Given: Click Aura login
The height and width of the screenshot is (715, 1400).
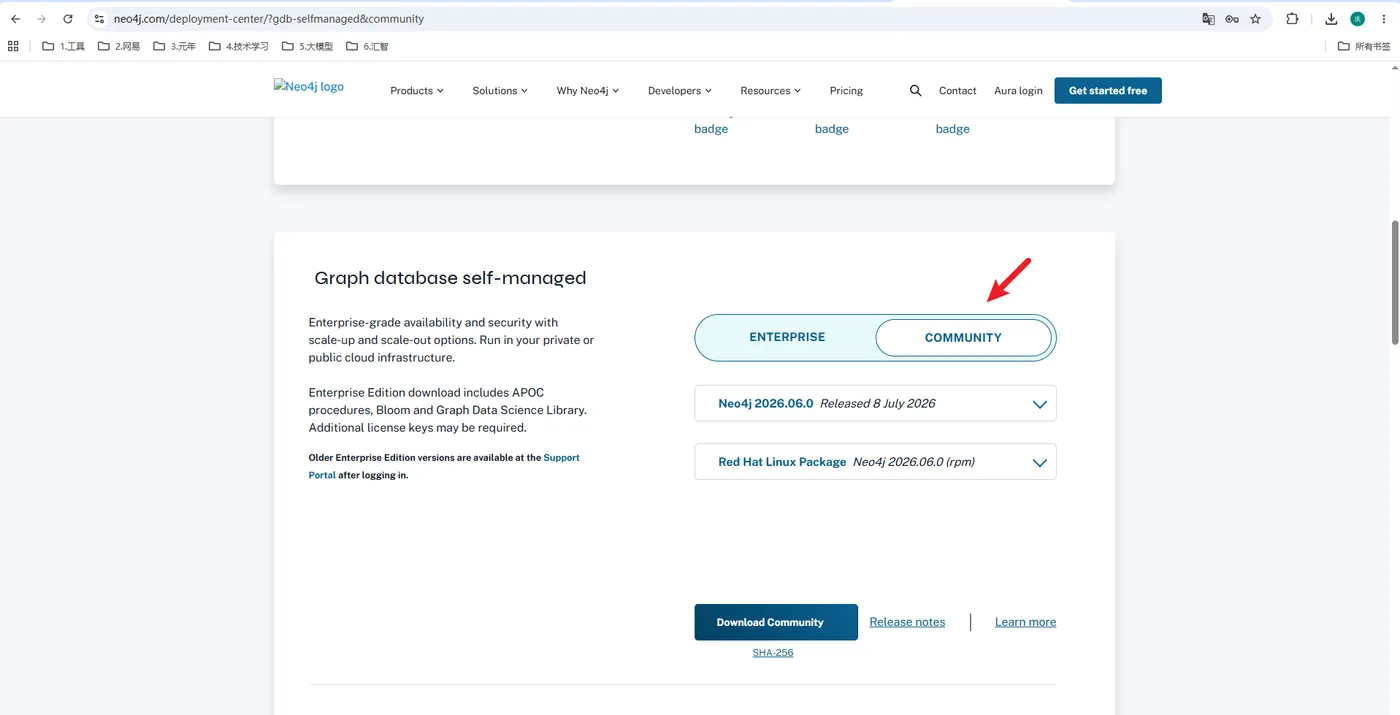Looking at the screenshot, I should tap(1018, 90).
